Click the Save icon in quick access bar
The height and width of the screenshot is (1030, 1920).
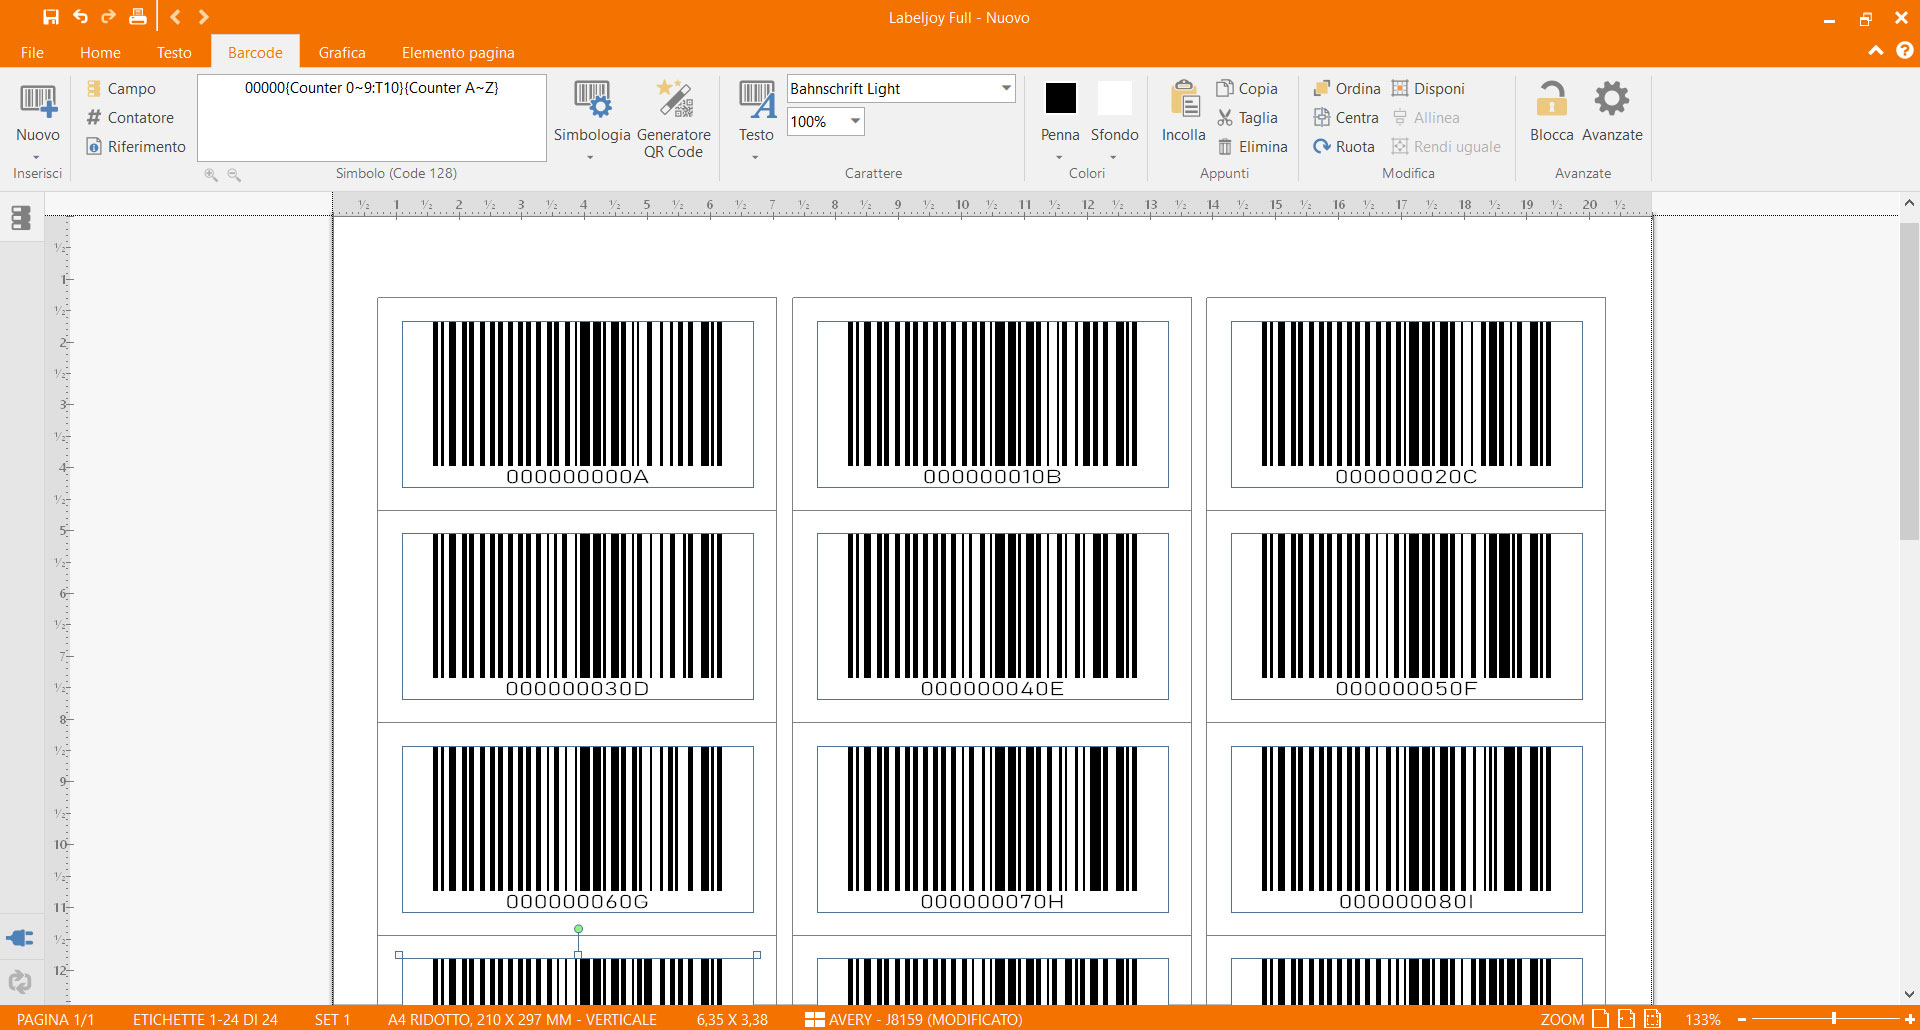51,17
